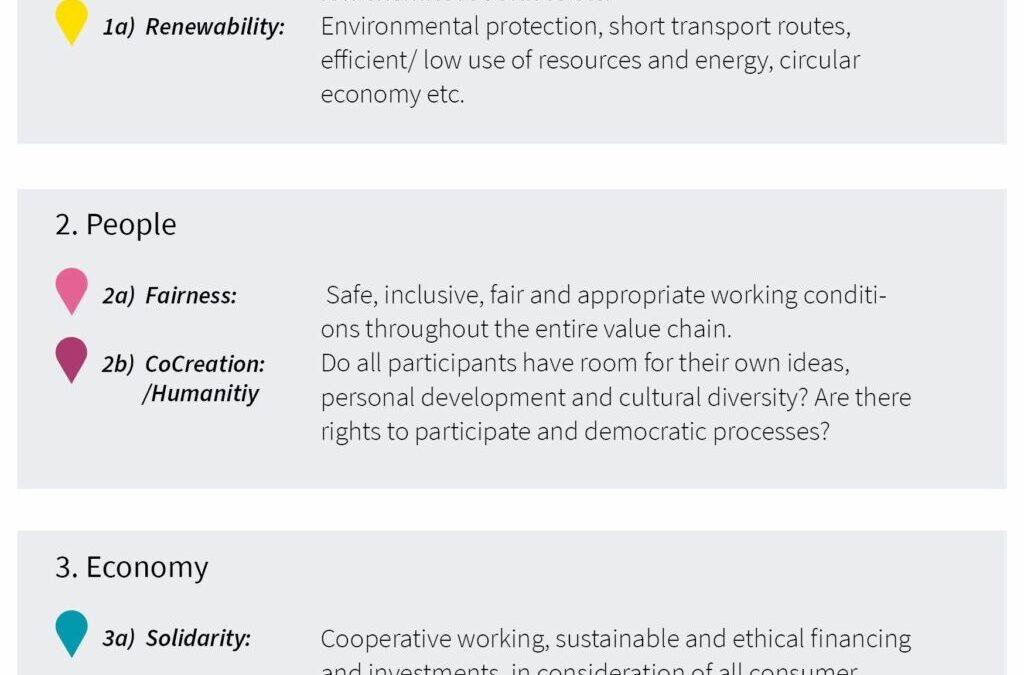Viewport: 1024px width, 675px height.
Task: Select the '2b) CoCreation:' label
Action: click(x=184, y=364)
